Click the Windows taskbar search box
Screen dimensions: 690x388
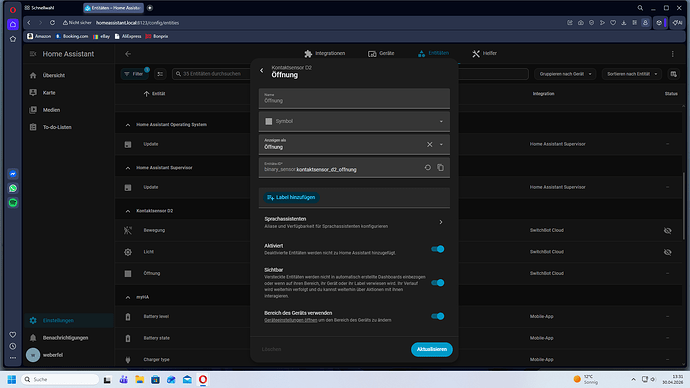tap(60, 379)
